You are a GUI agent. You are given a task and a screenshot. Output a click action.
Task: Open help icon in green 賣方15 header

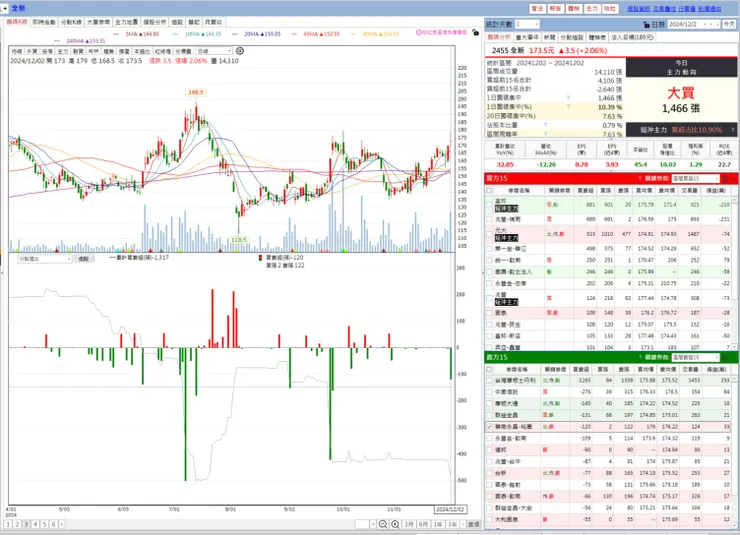(x=640, y=357)
